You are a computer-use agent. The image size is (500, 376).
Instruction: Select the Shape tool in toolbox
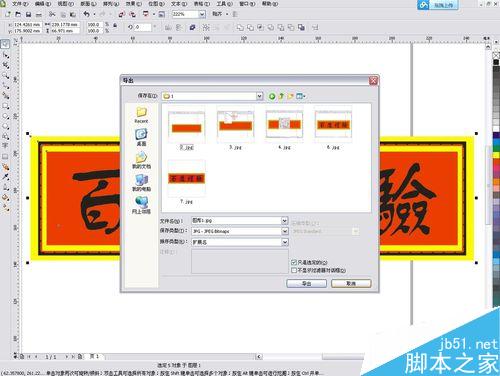5,55
